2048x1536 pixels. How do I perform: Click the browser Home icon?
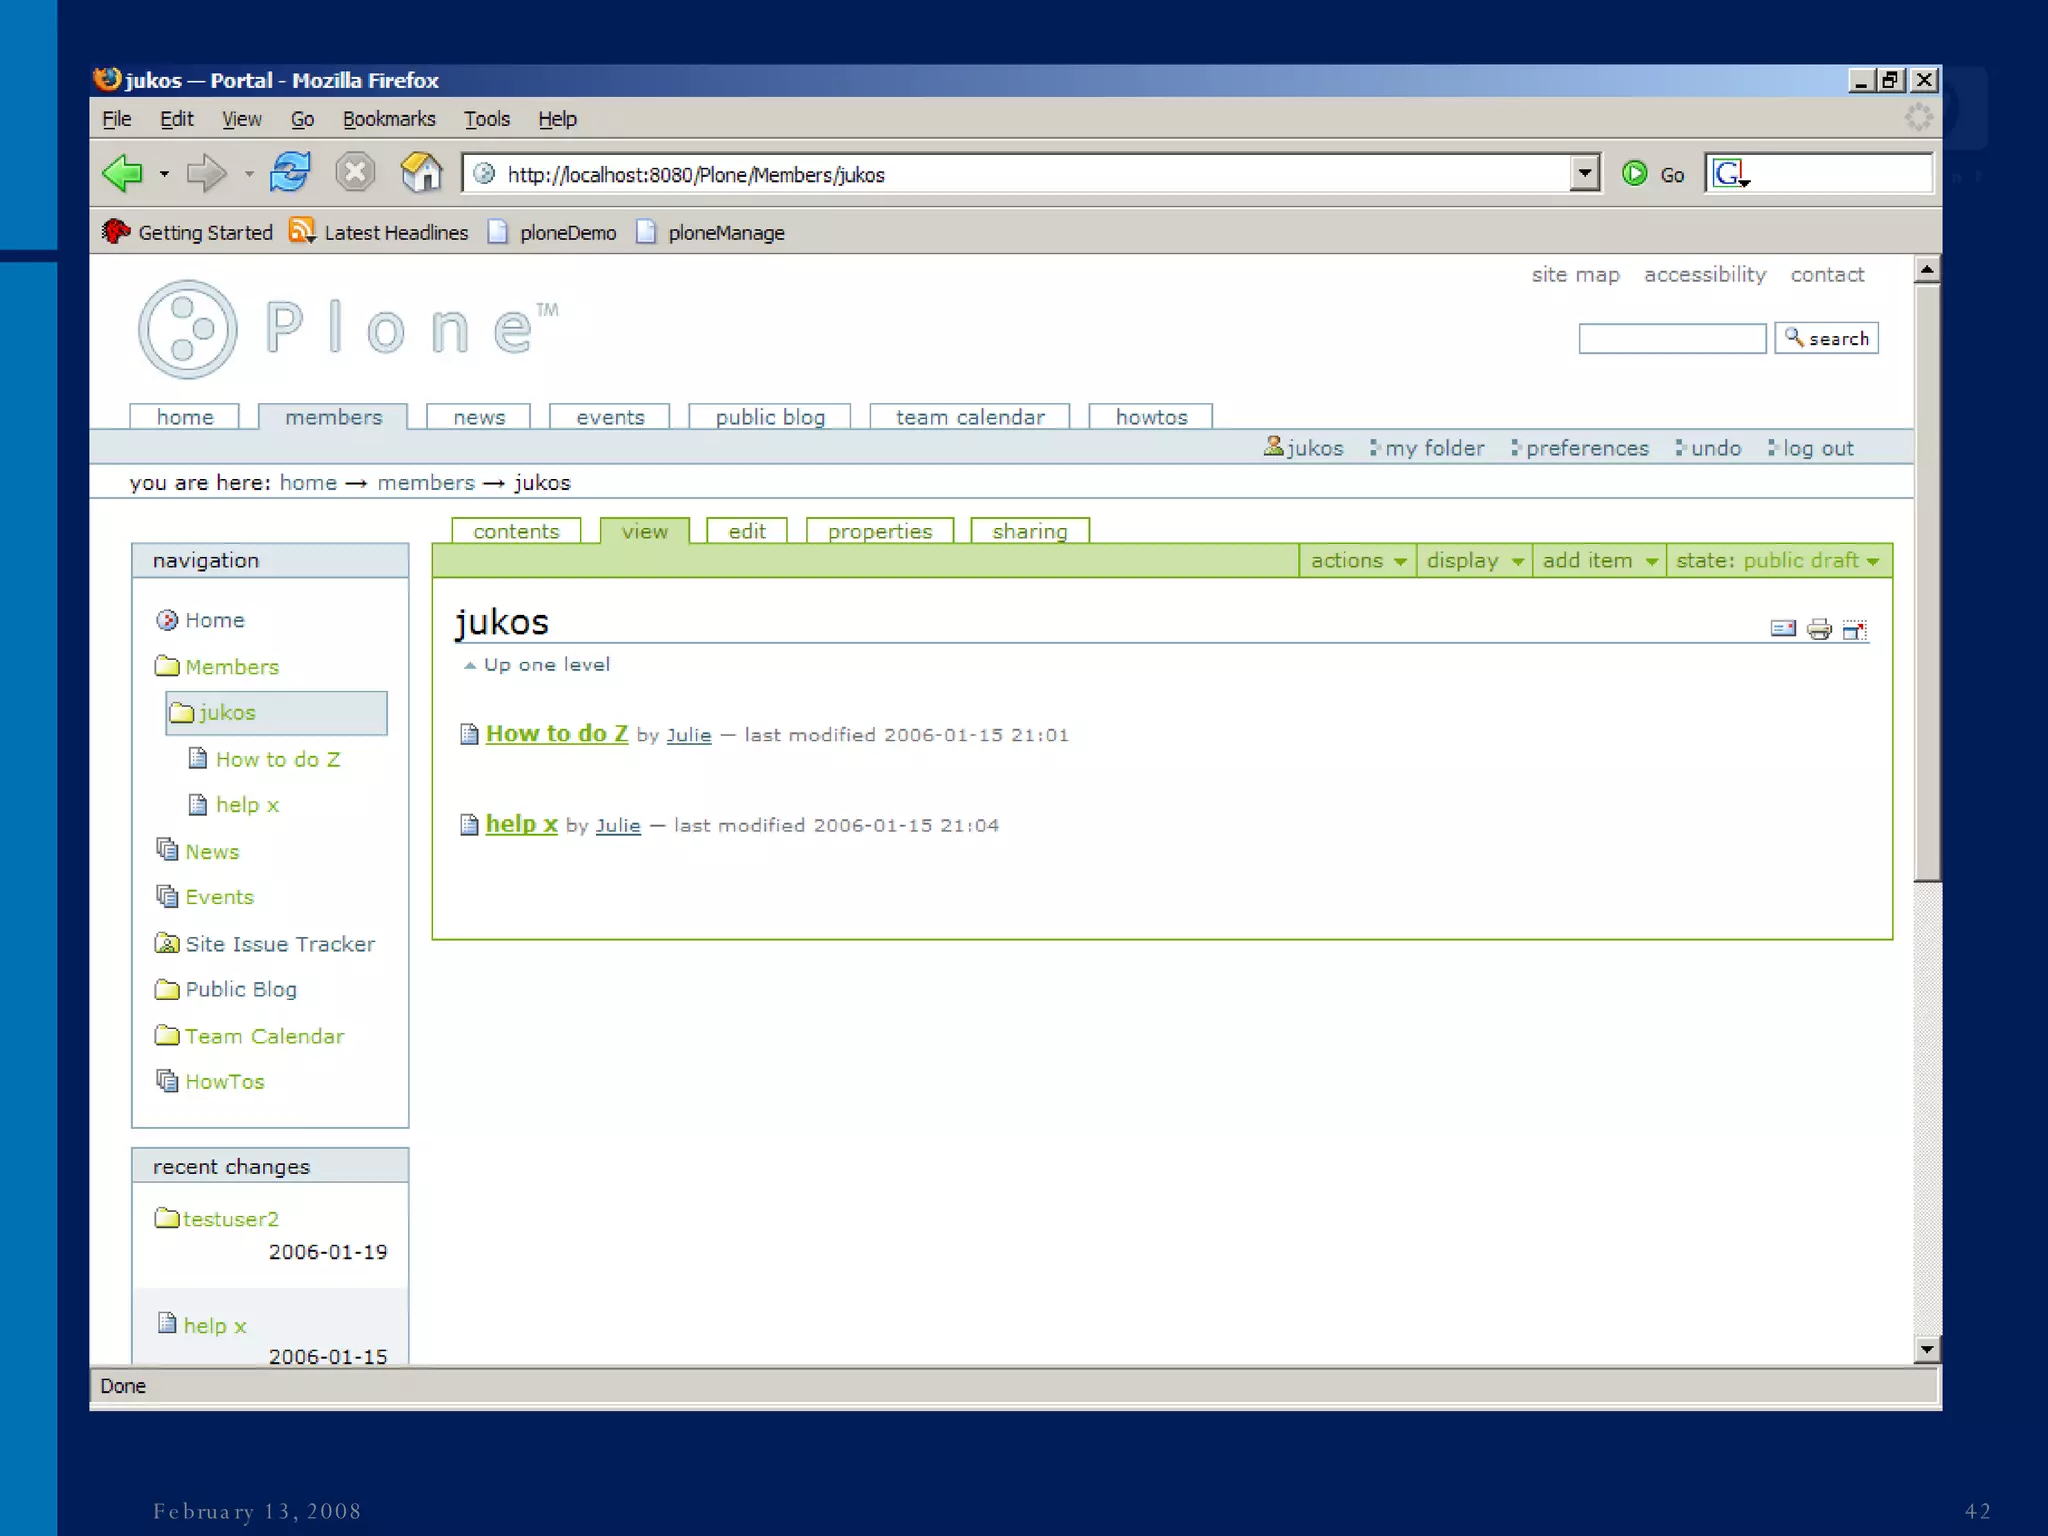pyautogui.click(x=421, y=173)
